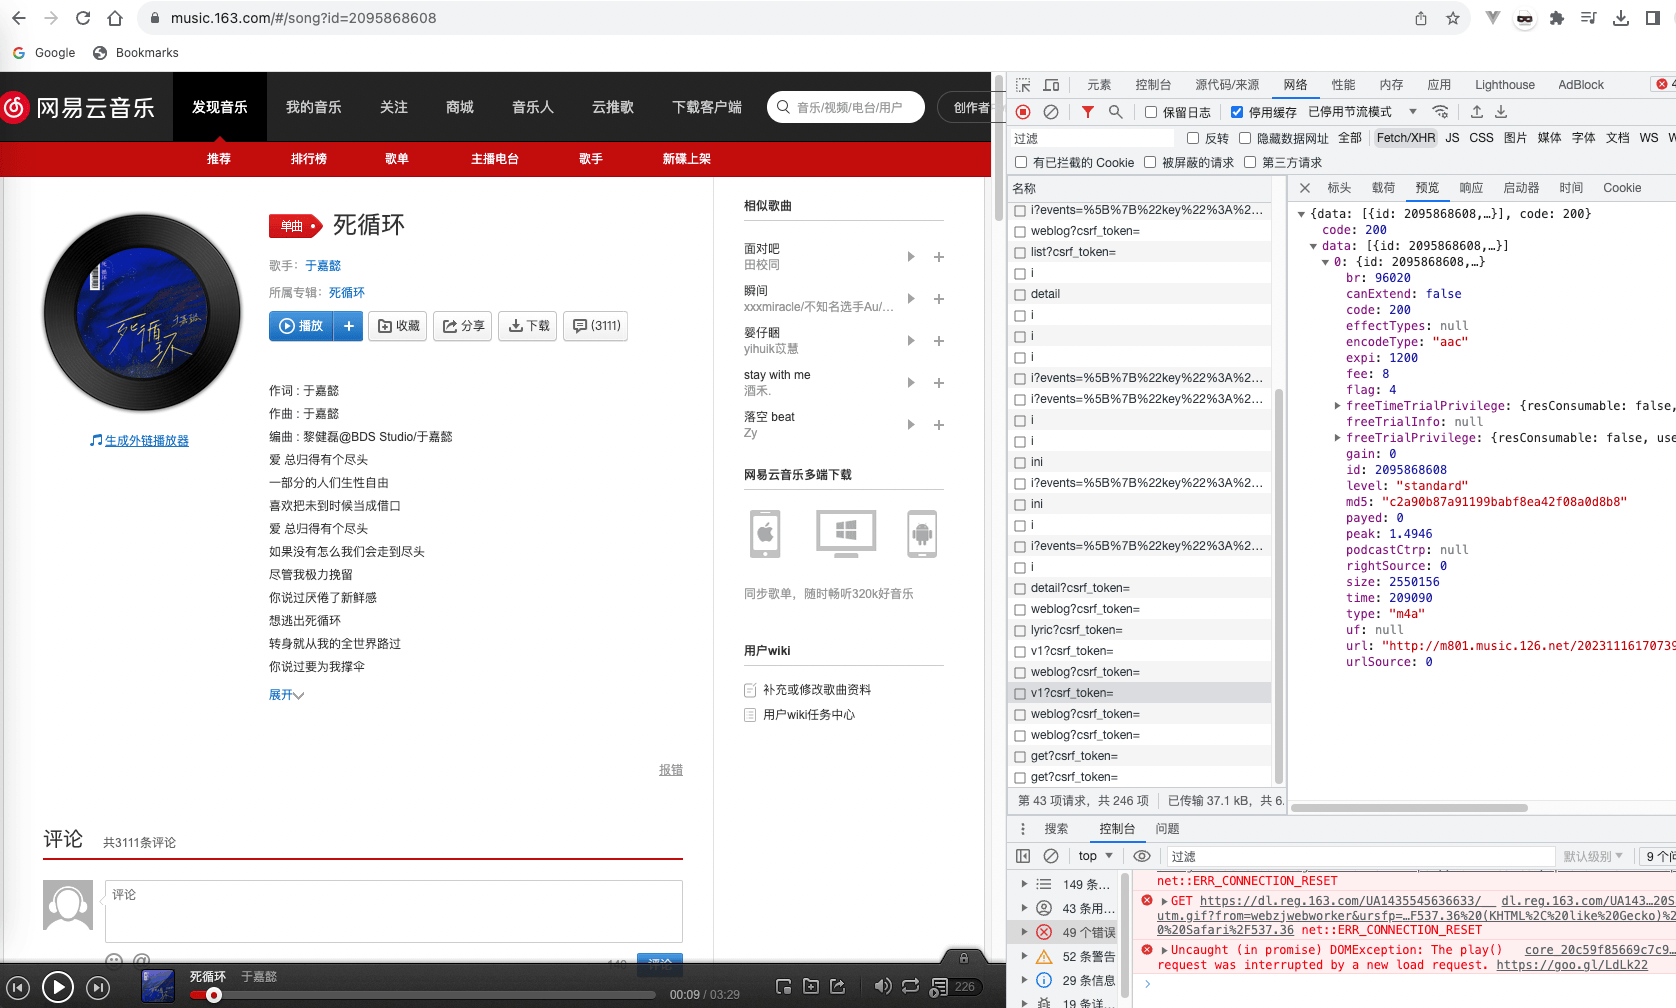The image size is (1676, 1008).
Task: Stop recording network activity
Action: [x=1023, y=112]
